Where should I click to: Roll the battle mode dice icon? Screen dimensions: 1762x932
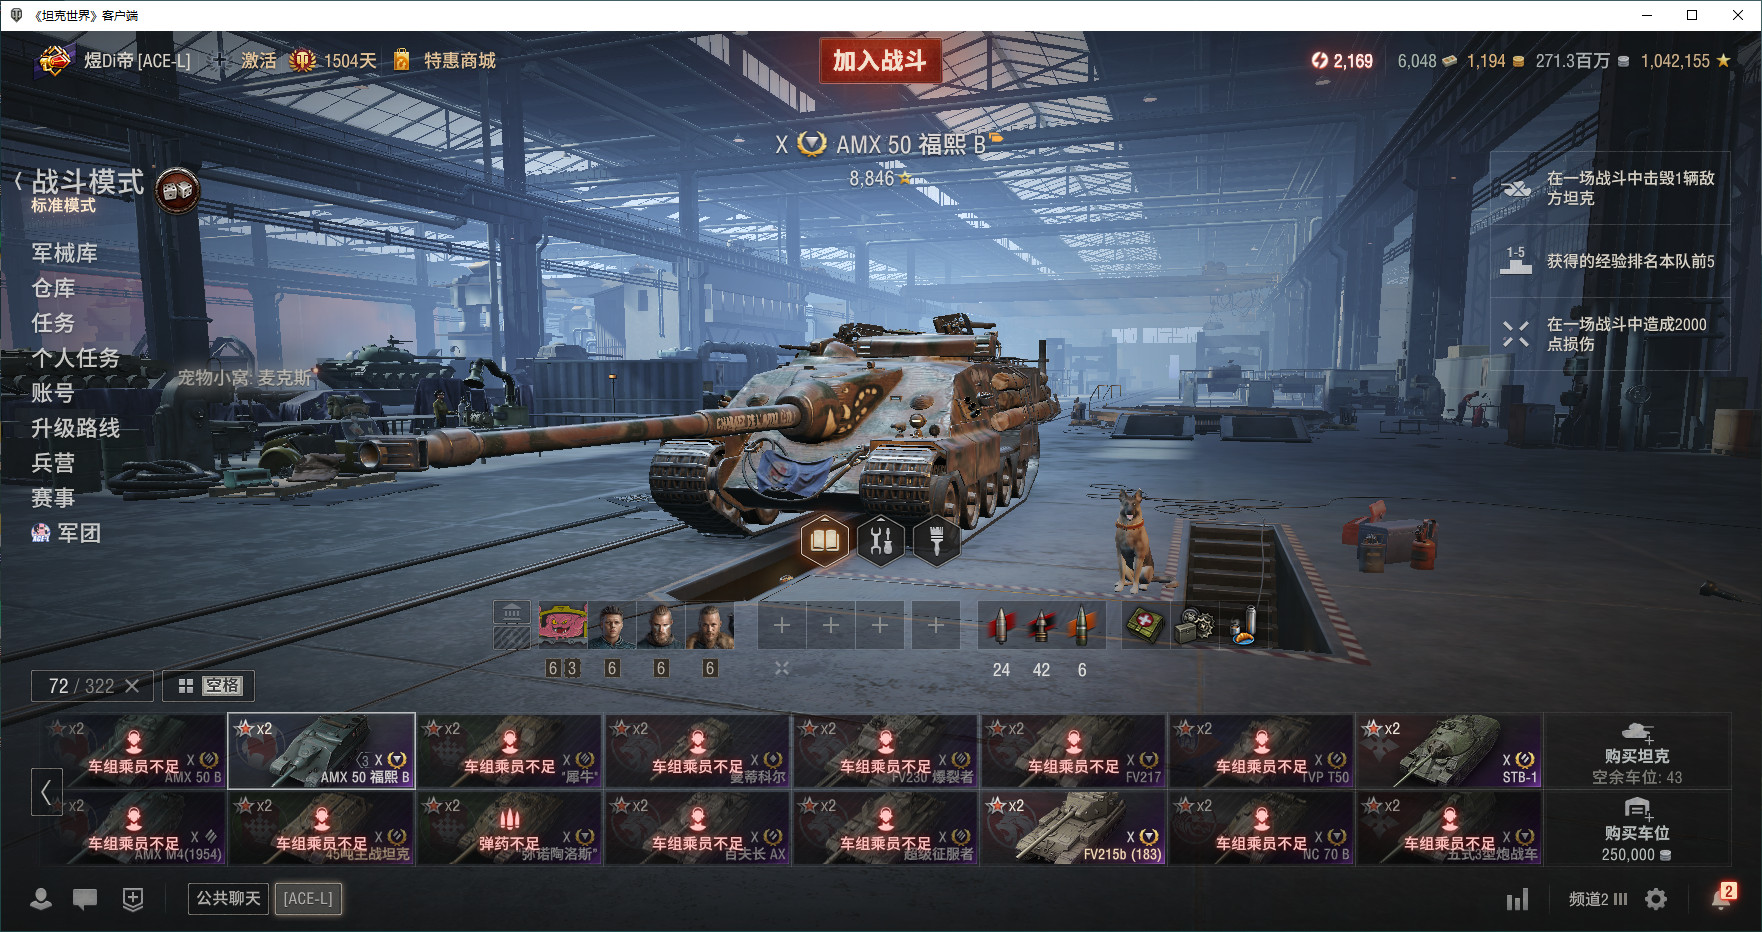(177, 190)
